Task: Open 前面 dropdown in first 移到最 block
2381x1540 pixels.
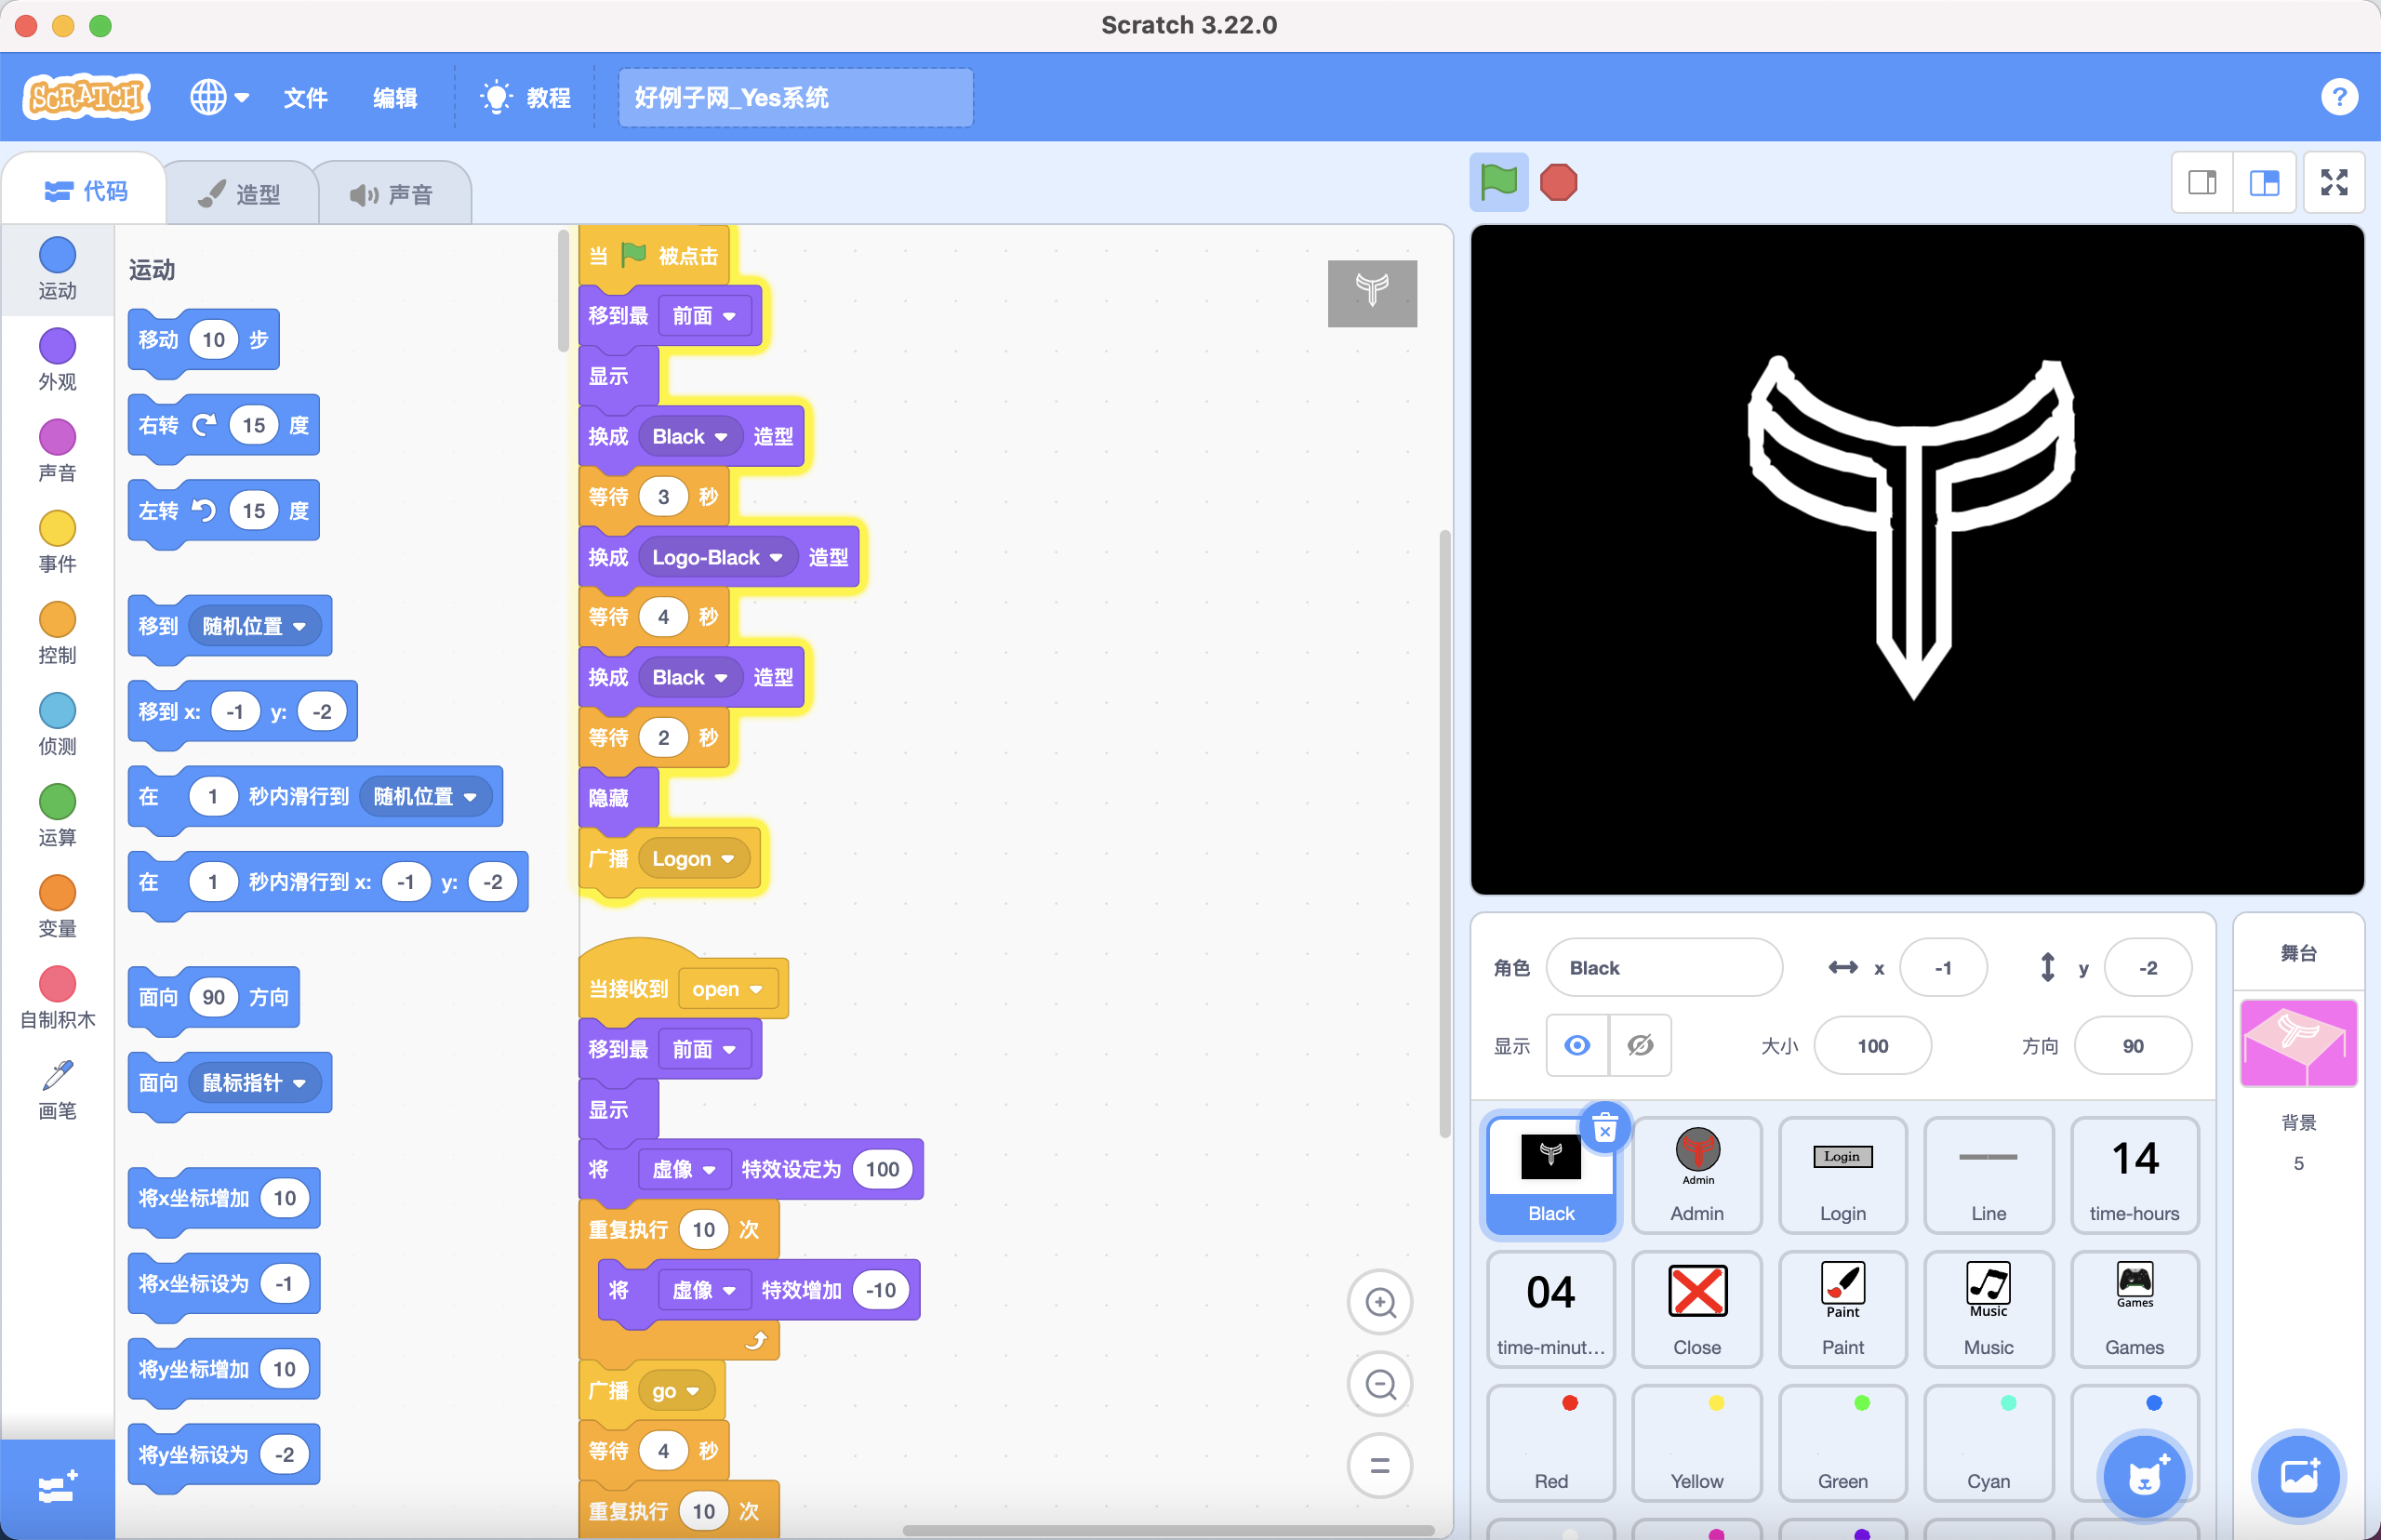Action: pyautogui.click(x=704, y=316)
